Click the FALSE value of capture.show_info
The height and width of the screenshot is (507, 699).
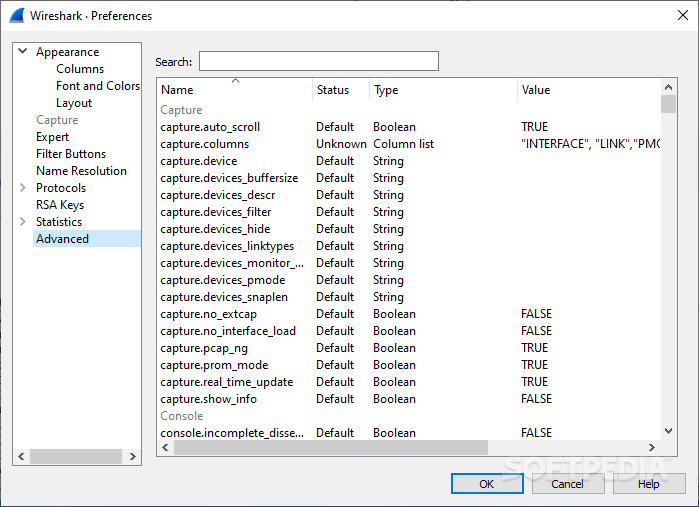(x=536, y=399)
